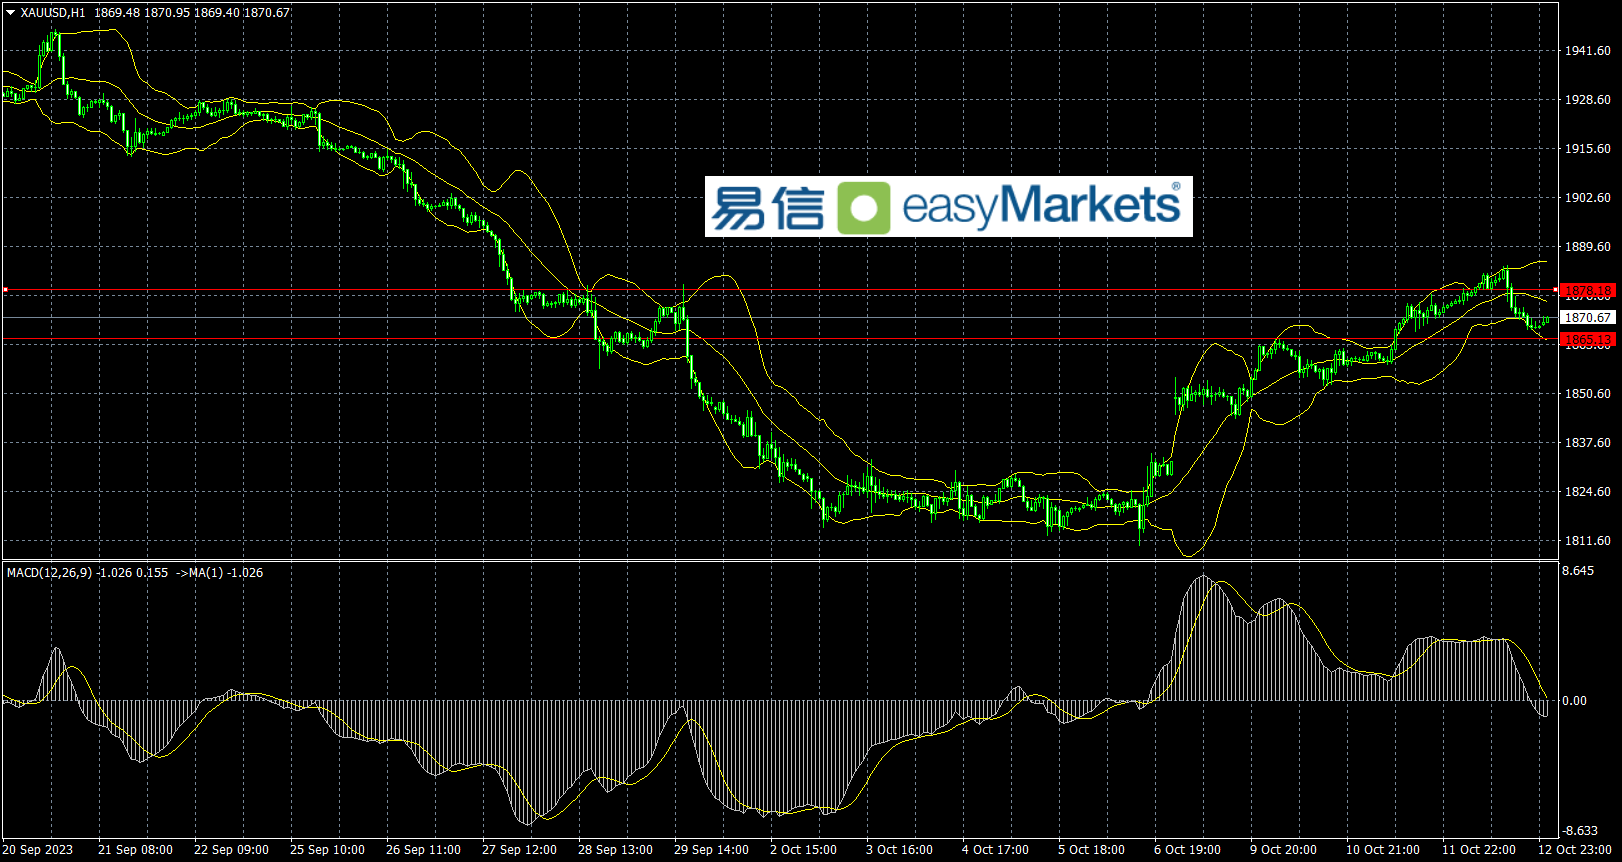
Task: Click the 1902.60 price axis label
Action: click(1588, 198)
